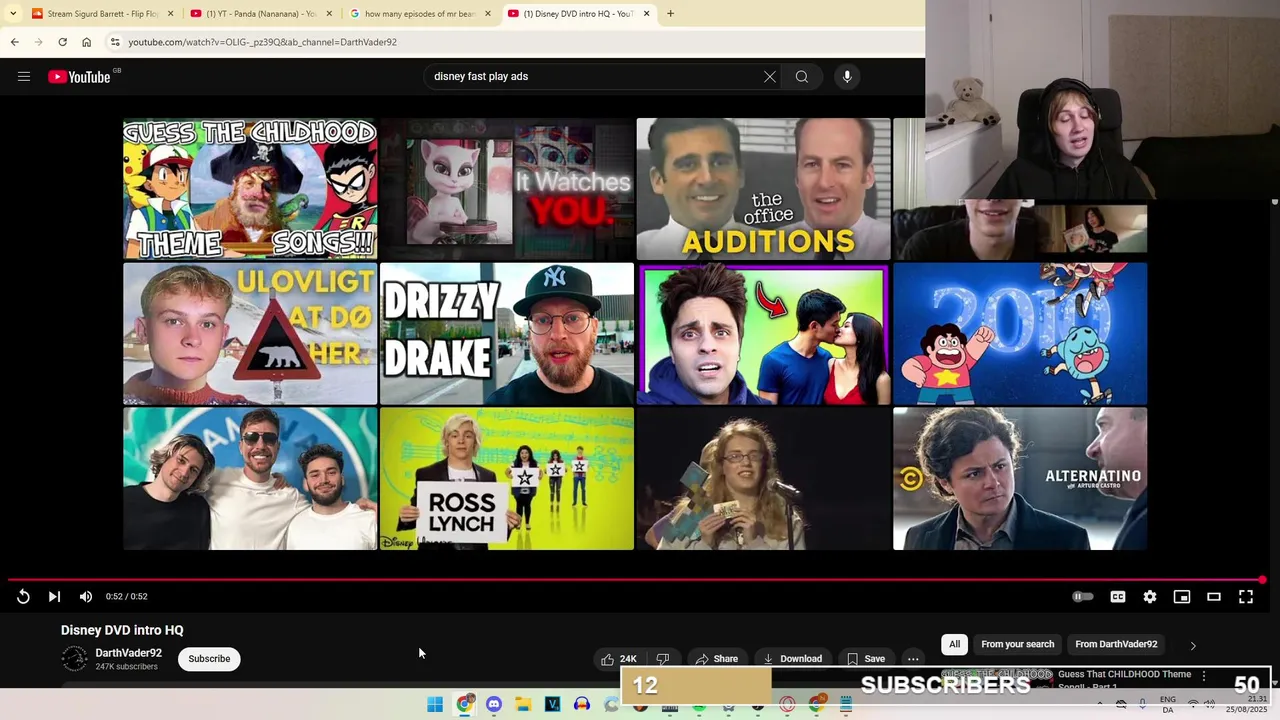This screenshot has width=1280, height=720.
Task: Click the red progress bar of the video
Action: (x=635, y=580)
